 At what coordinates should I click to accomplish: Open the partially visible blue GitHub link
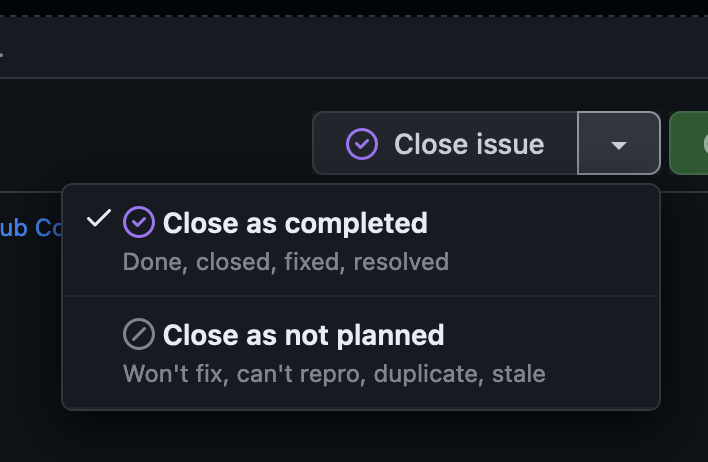(31, 228)
